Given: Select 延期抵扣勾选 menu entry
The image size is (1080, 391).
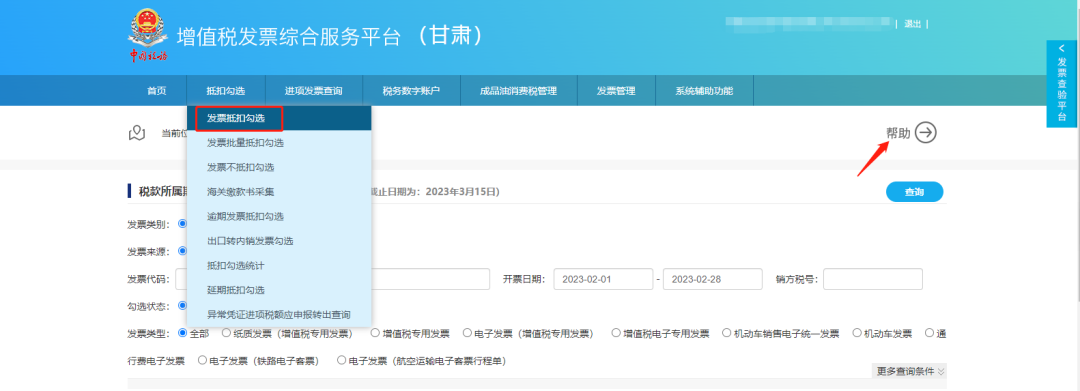Looking at the screenshot, I should (279, 290).
